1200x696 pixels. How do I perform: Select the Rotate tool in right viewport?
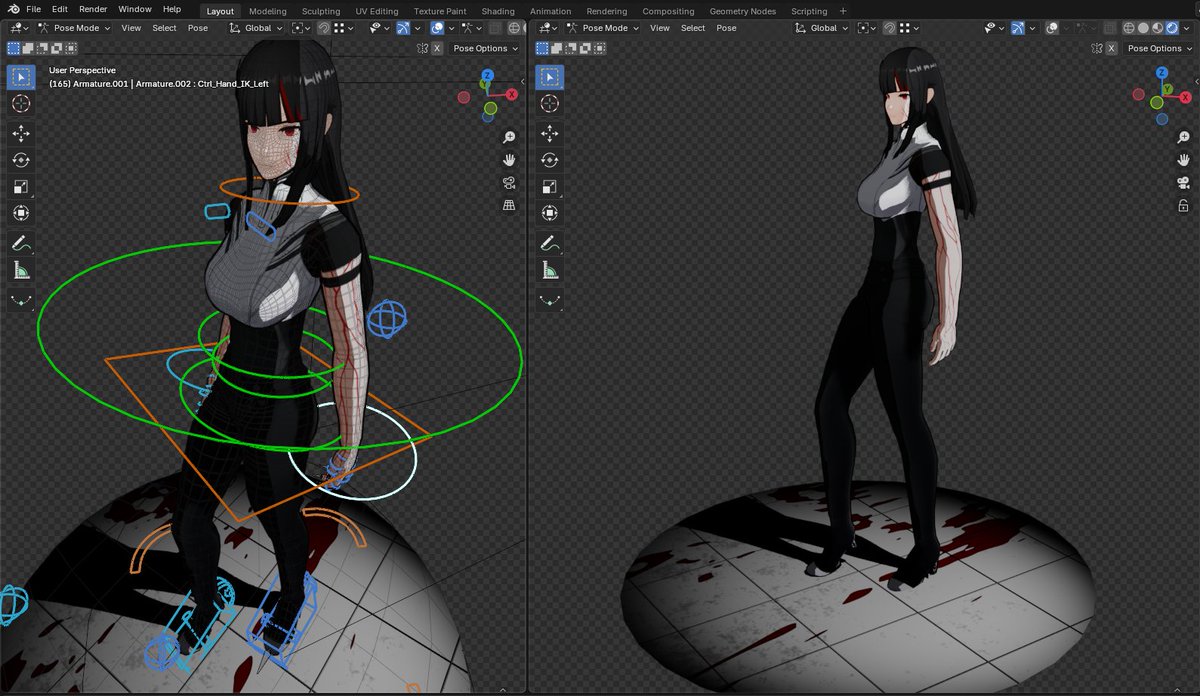[x=549, y=160]
